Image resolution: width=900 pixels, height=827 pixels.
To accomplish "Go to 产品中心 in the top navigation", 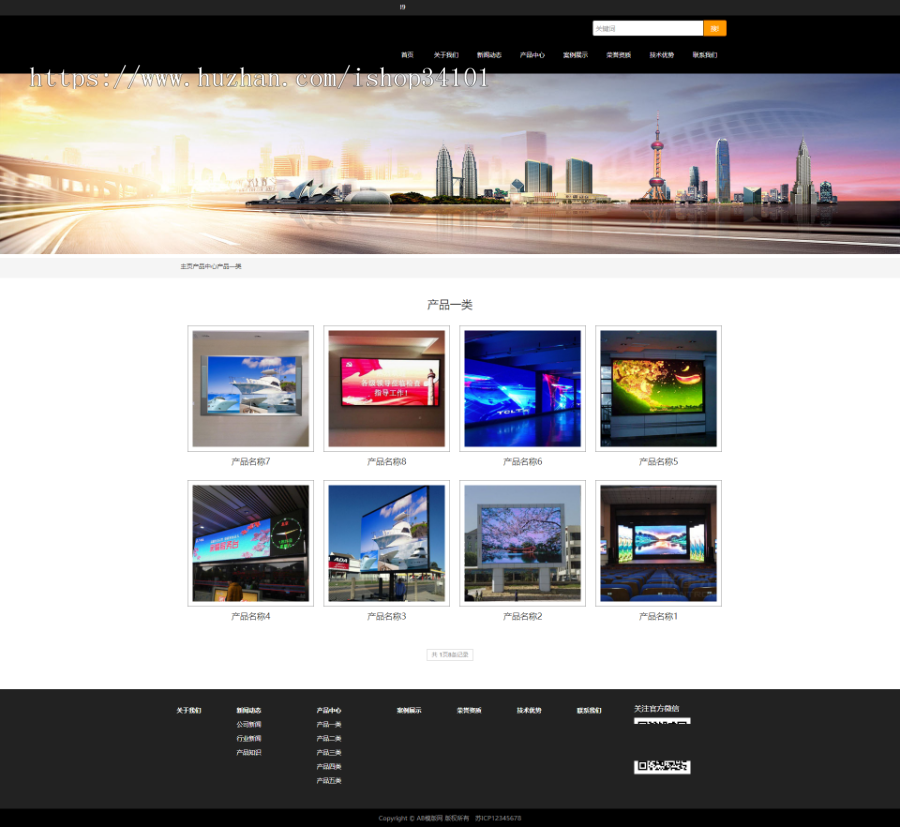I will (532, 55).
